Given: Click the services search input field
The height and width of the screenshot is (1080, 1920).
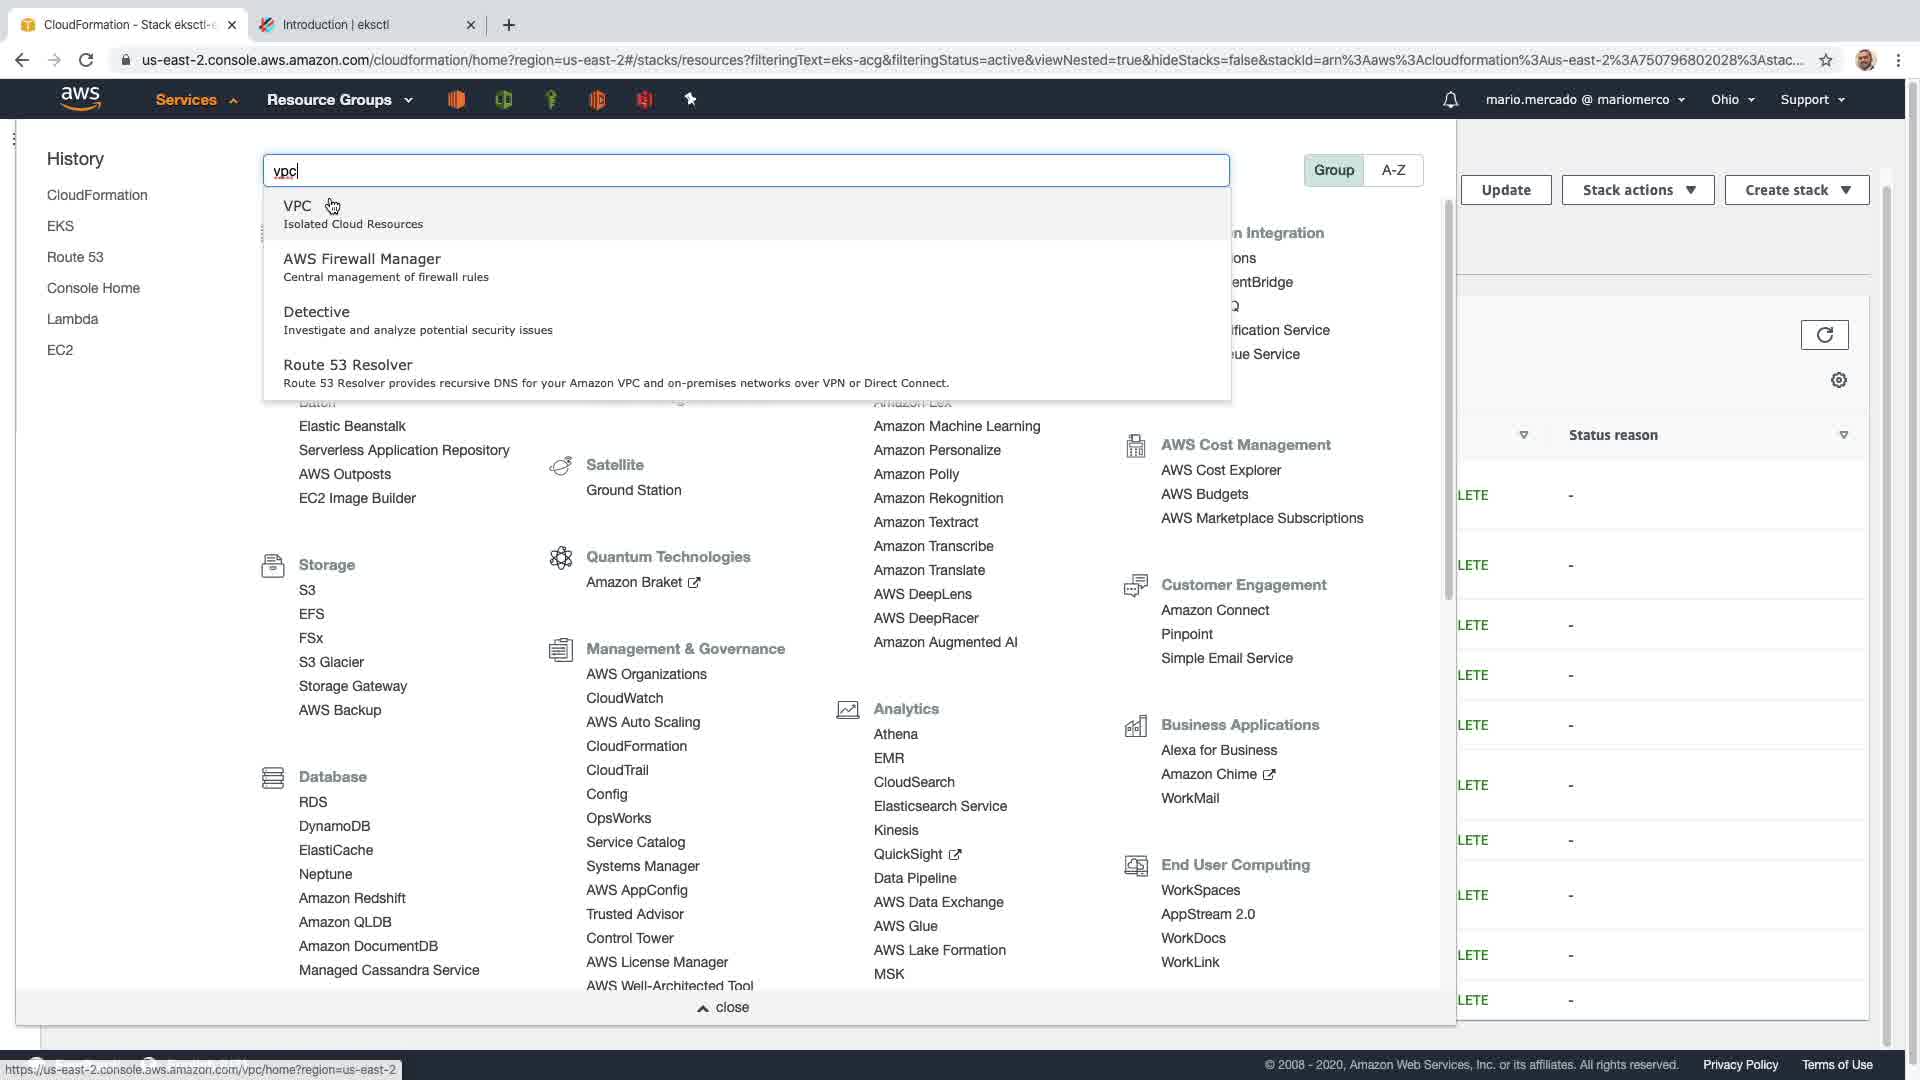Looking at the screenshot, I should click(x=745, y=171).
